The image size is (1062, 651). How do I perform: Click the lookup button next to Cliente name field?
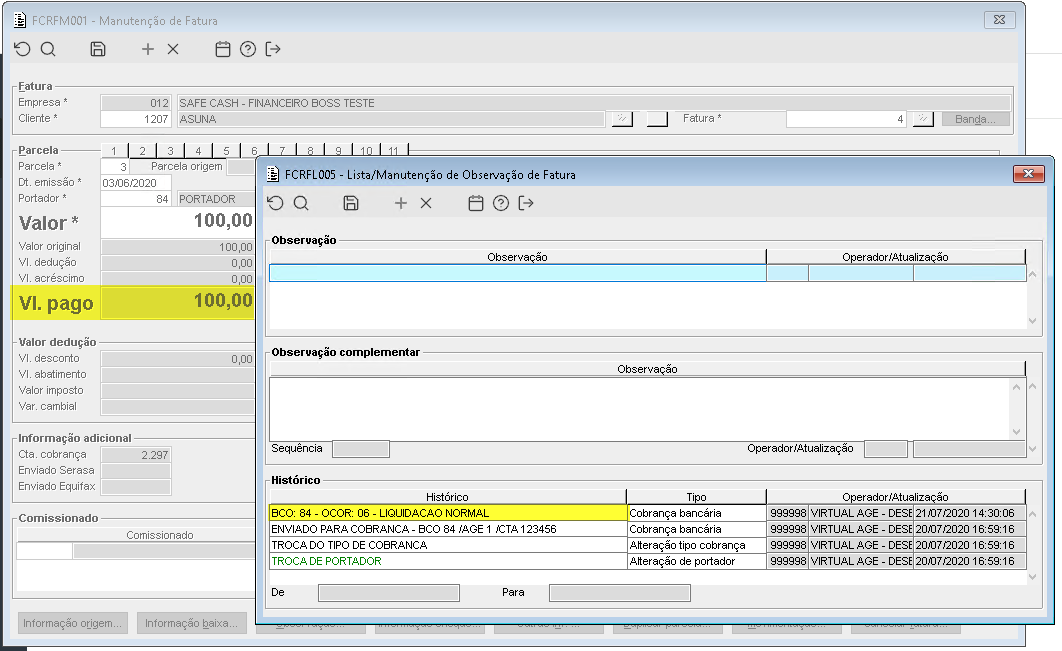point(622,119)
